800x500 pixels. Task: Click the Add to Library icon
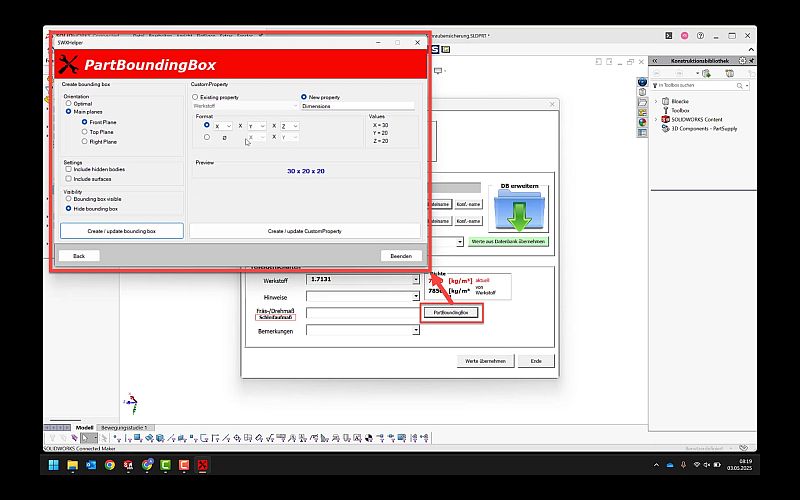[x=706, y=73]
